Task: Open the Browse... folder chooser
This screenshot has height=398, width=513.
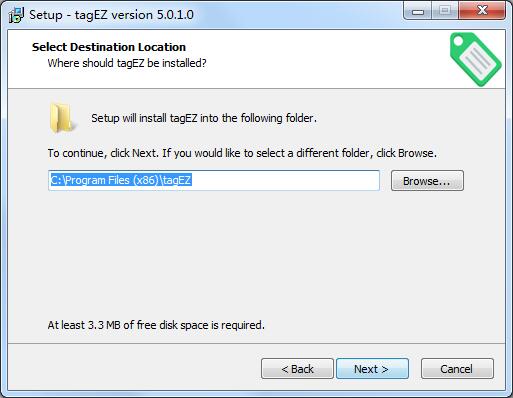Action: click(x=427, y=181)
